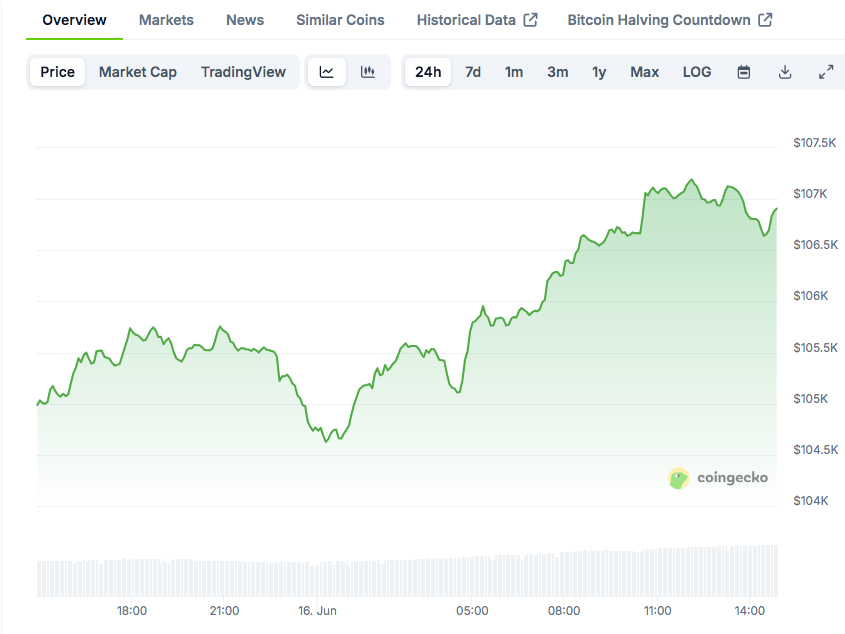This screenshot has width=845, height=634.
Task: Switch to candlestick chart view icon
Action: point(368,72)
